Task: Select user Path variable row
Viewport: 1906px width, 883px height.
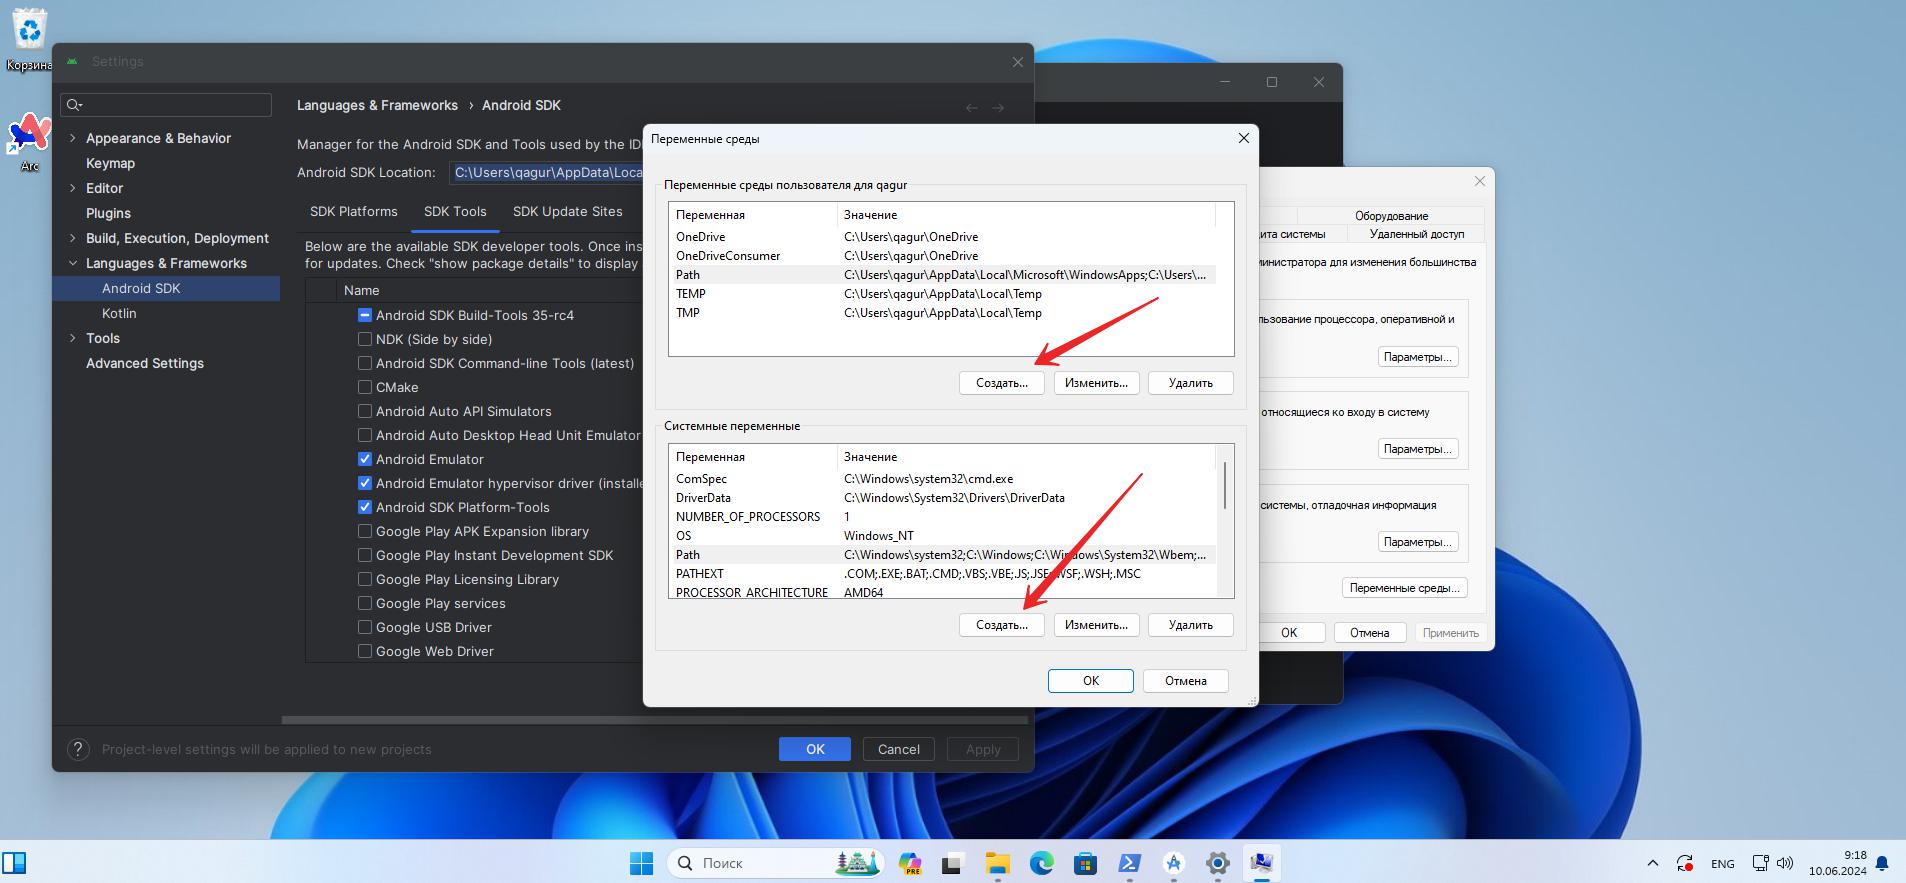Action: (x=942, y=275)
